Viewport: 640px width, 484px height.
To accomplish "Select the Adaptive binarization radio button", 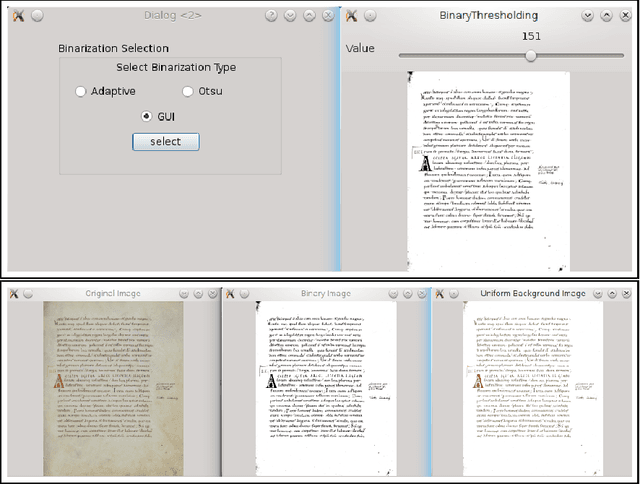I will [x=81, y=91].
